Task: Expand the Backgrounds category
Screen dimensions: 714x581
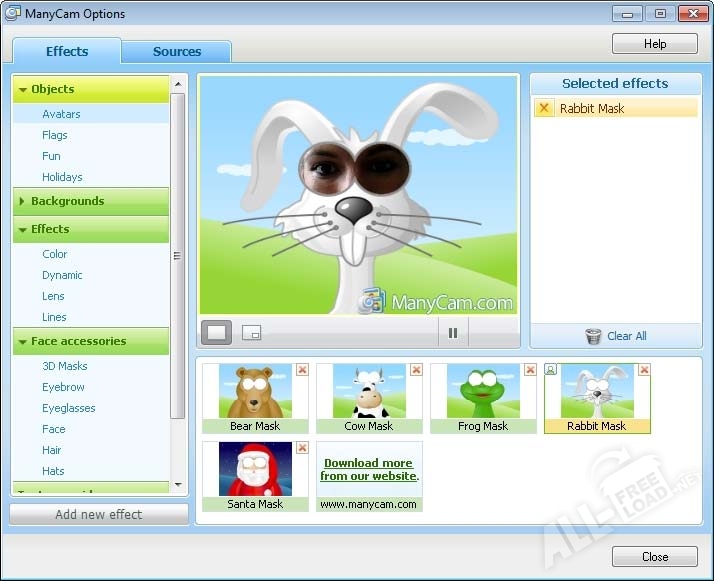Action: point(22,201)
